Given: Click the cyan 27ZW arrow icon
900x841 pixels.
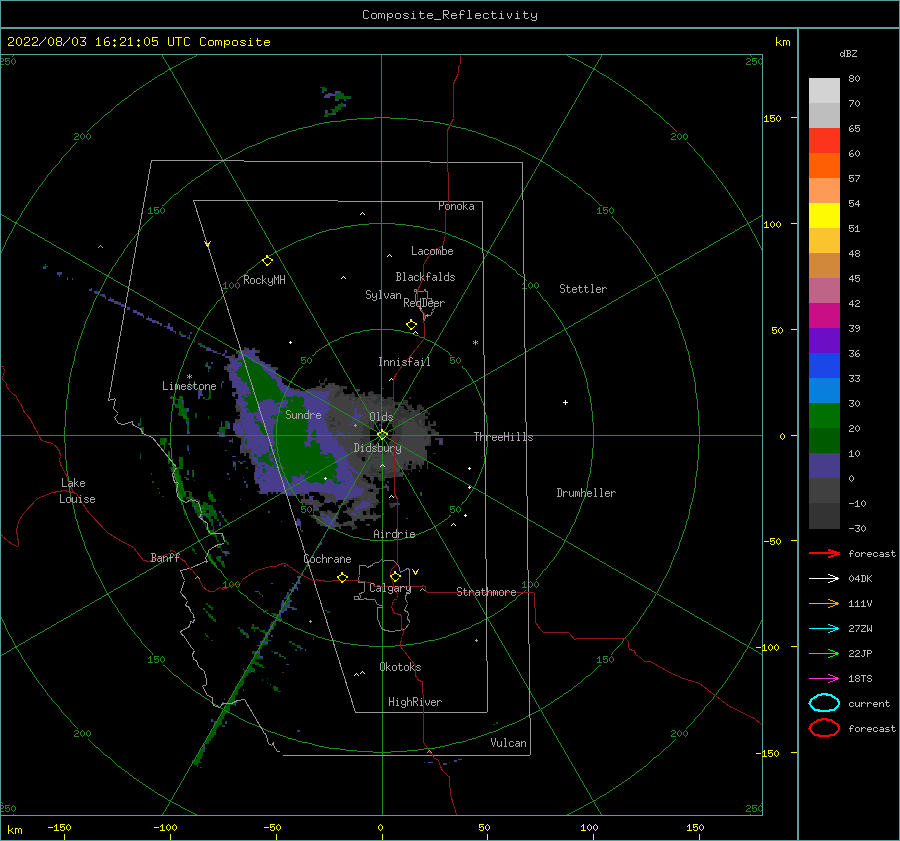Looking at the screenshot, I should [824, 629].
